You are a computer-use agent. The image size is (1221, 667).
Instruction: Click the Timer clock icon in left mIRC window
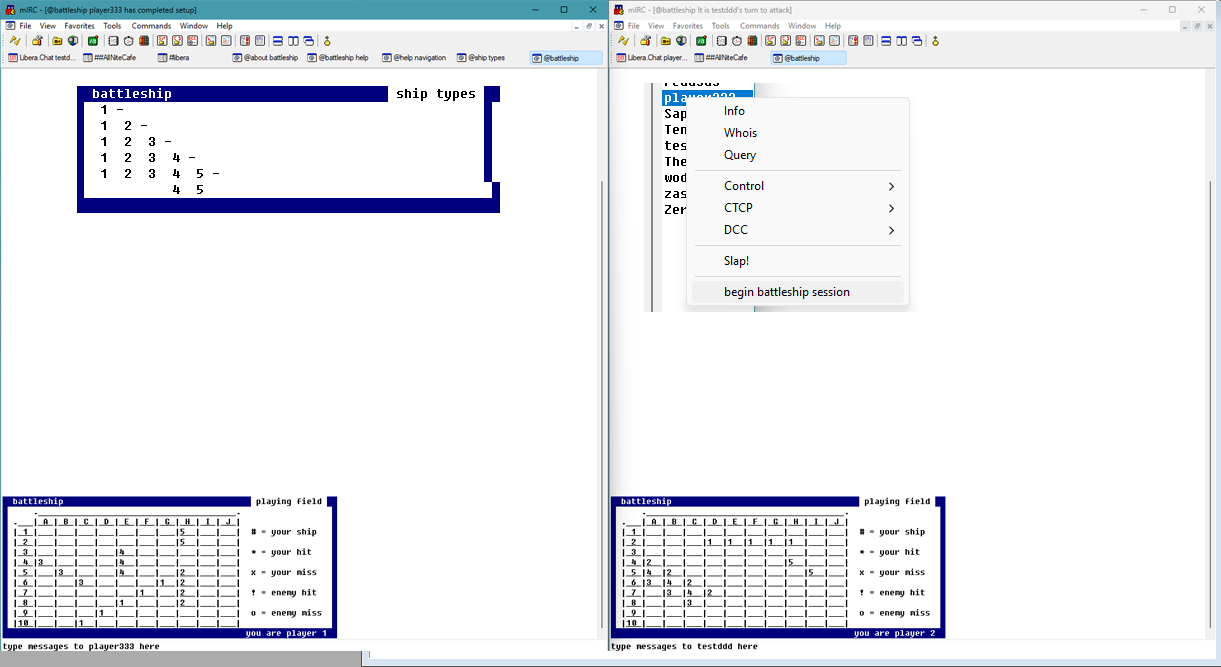[129, 41]
